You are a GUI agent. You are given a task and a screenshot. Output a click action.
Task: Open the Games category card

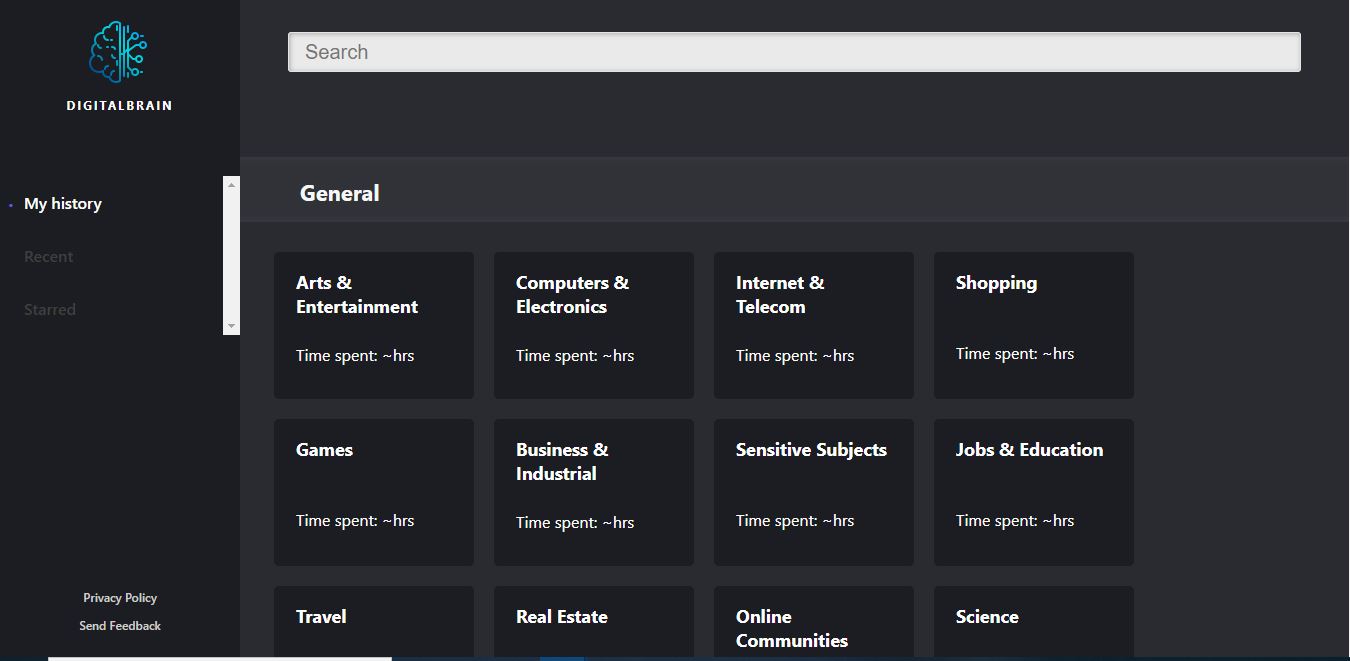pos(374,492)
